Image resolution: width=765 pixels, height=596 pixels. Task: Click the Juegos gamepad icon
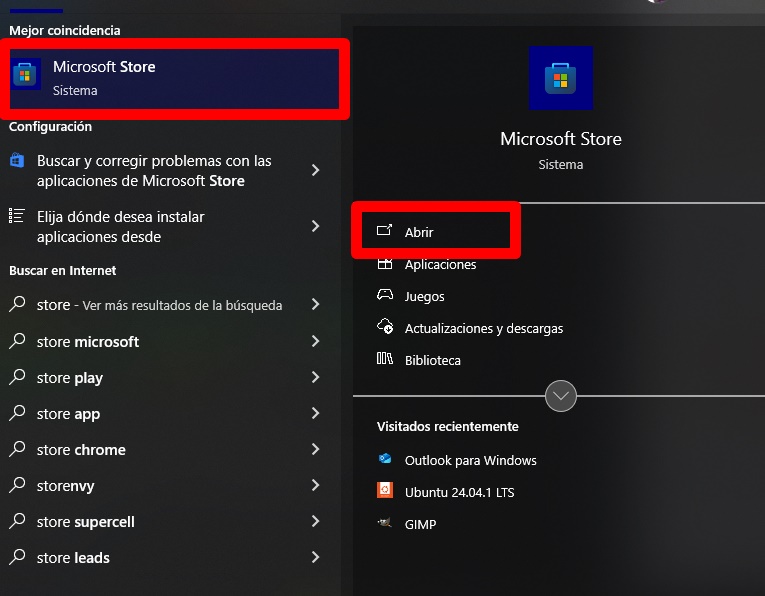[x=384, y=295]
